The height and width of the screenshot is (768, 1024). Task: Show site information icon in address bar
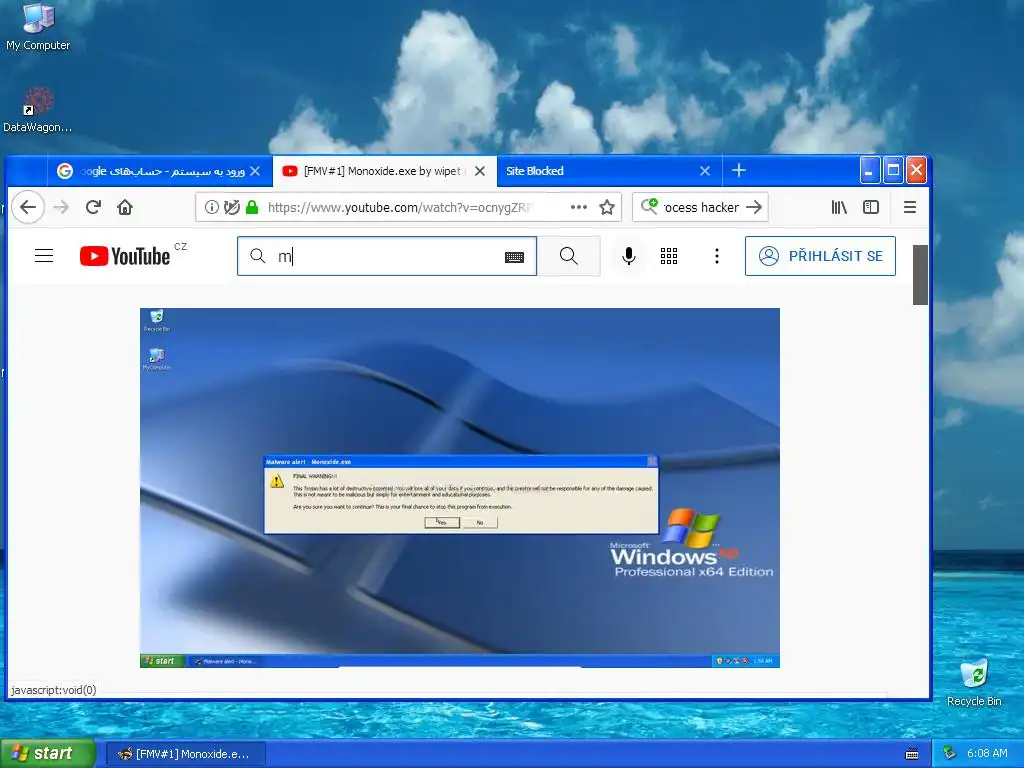[212, 207]
